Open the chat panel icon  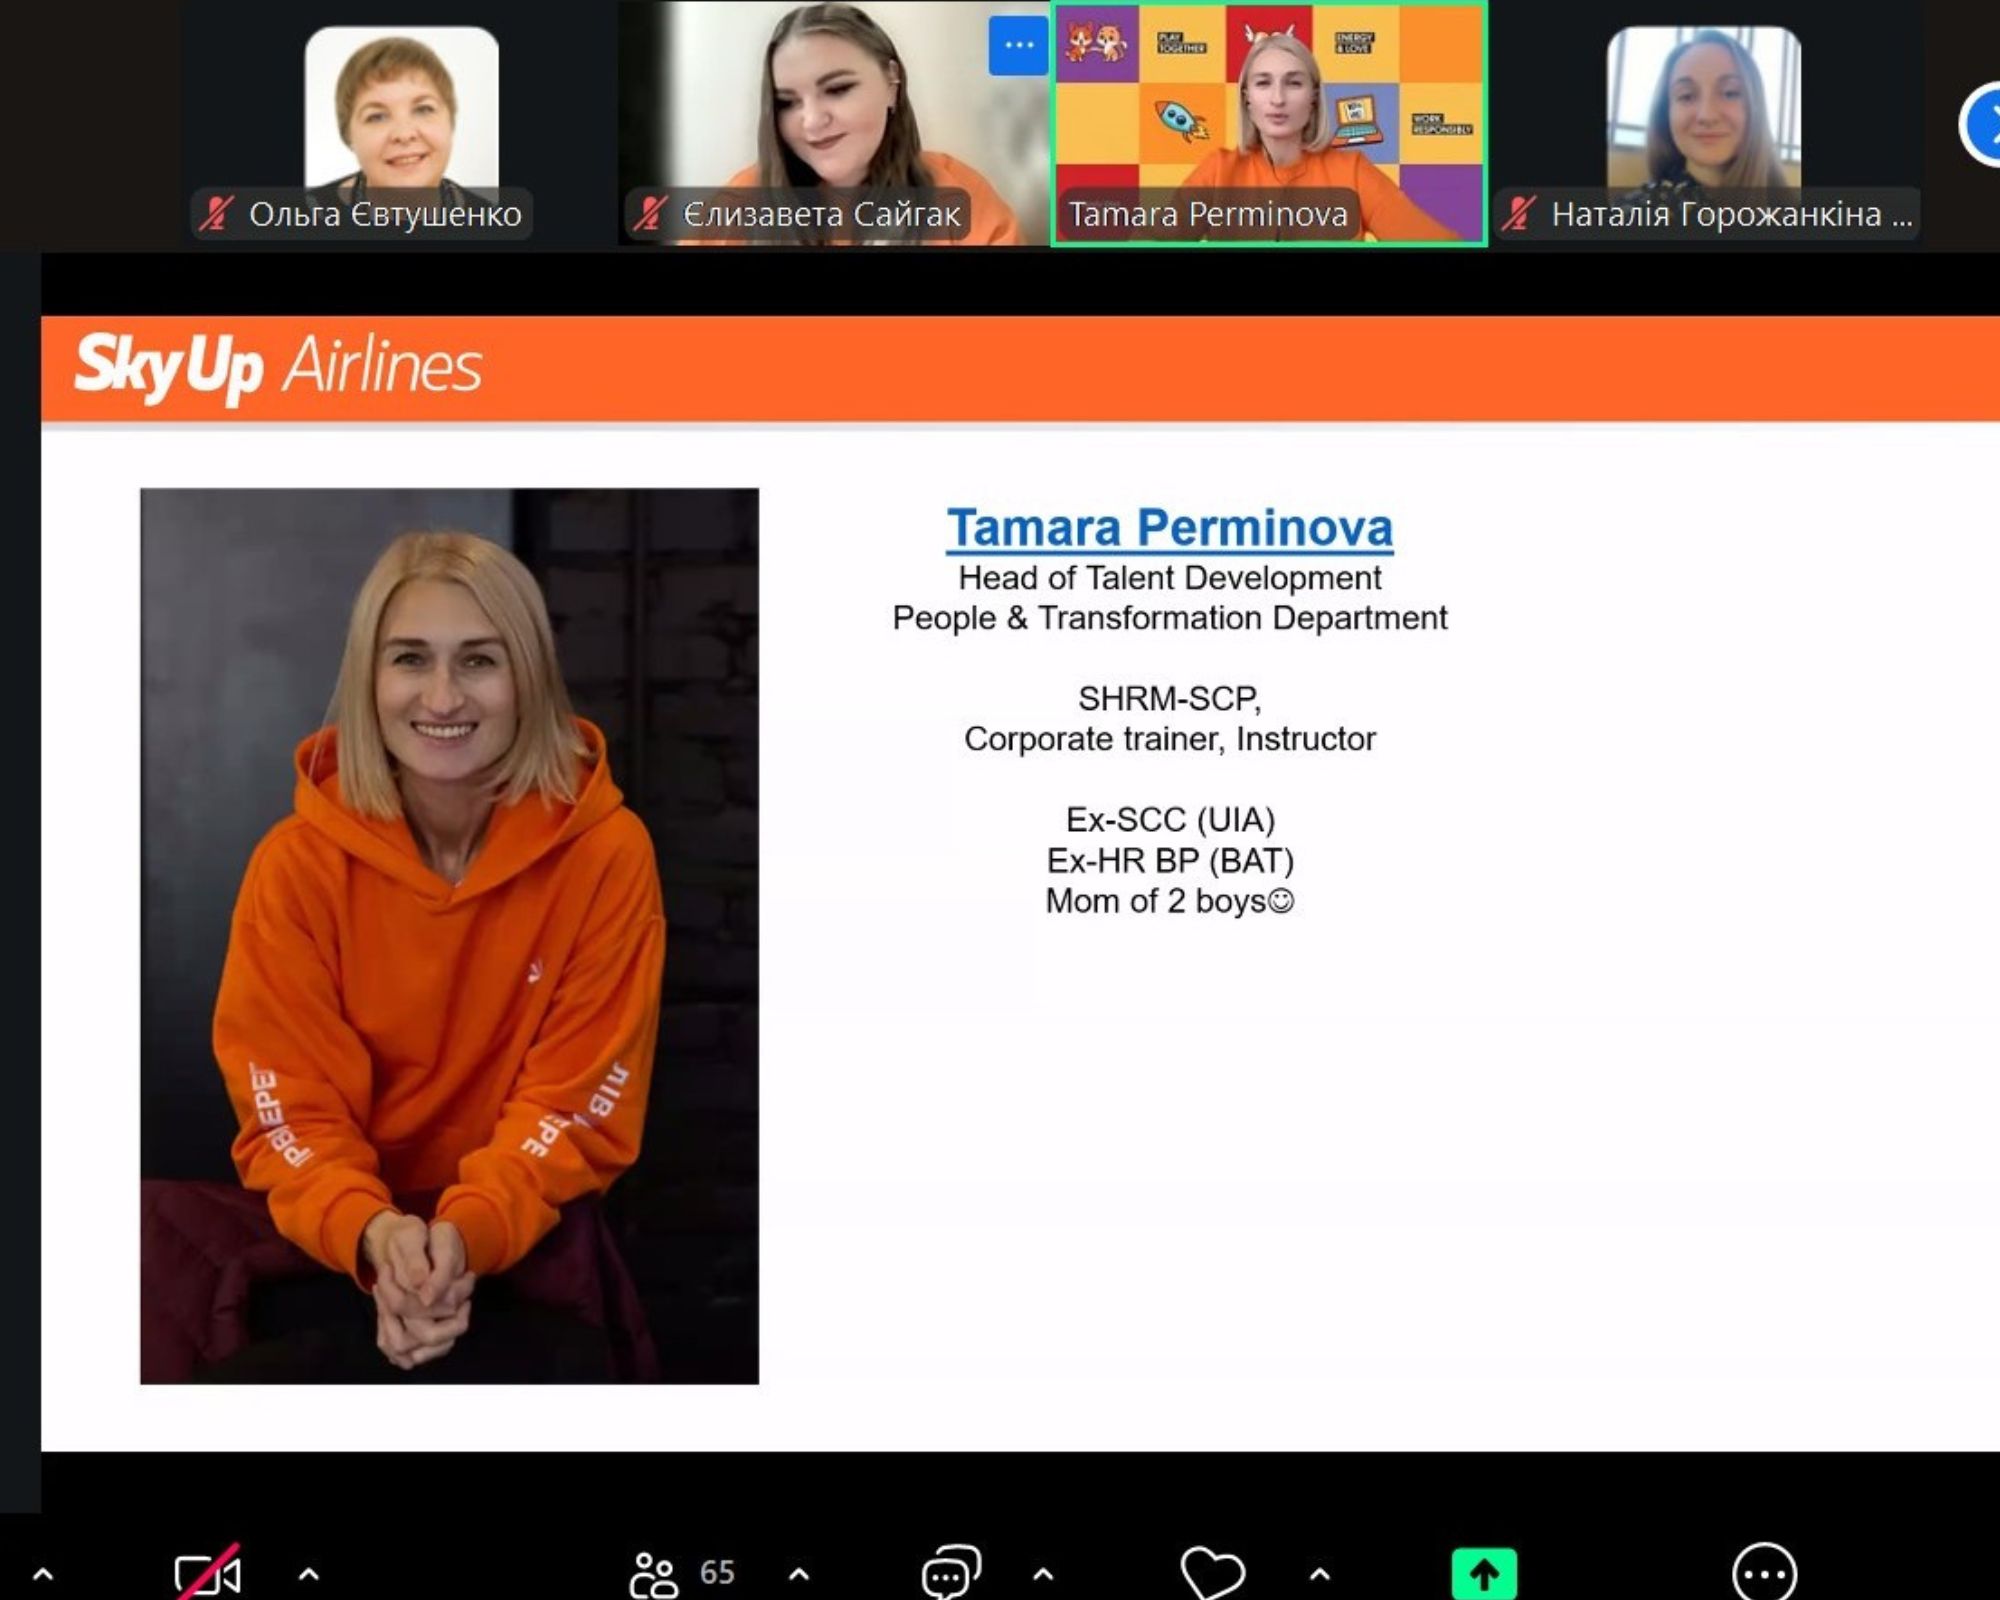pos(950,1574)
